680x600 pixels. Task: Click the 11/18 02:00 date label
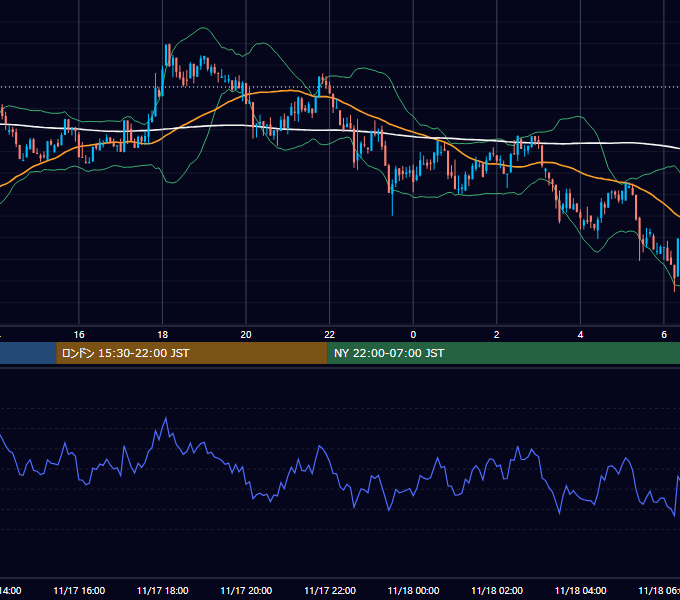(497, 590)
